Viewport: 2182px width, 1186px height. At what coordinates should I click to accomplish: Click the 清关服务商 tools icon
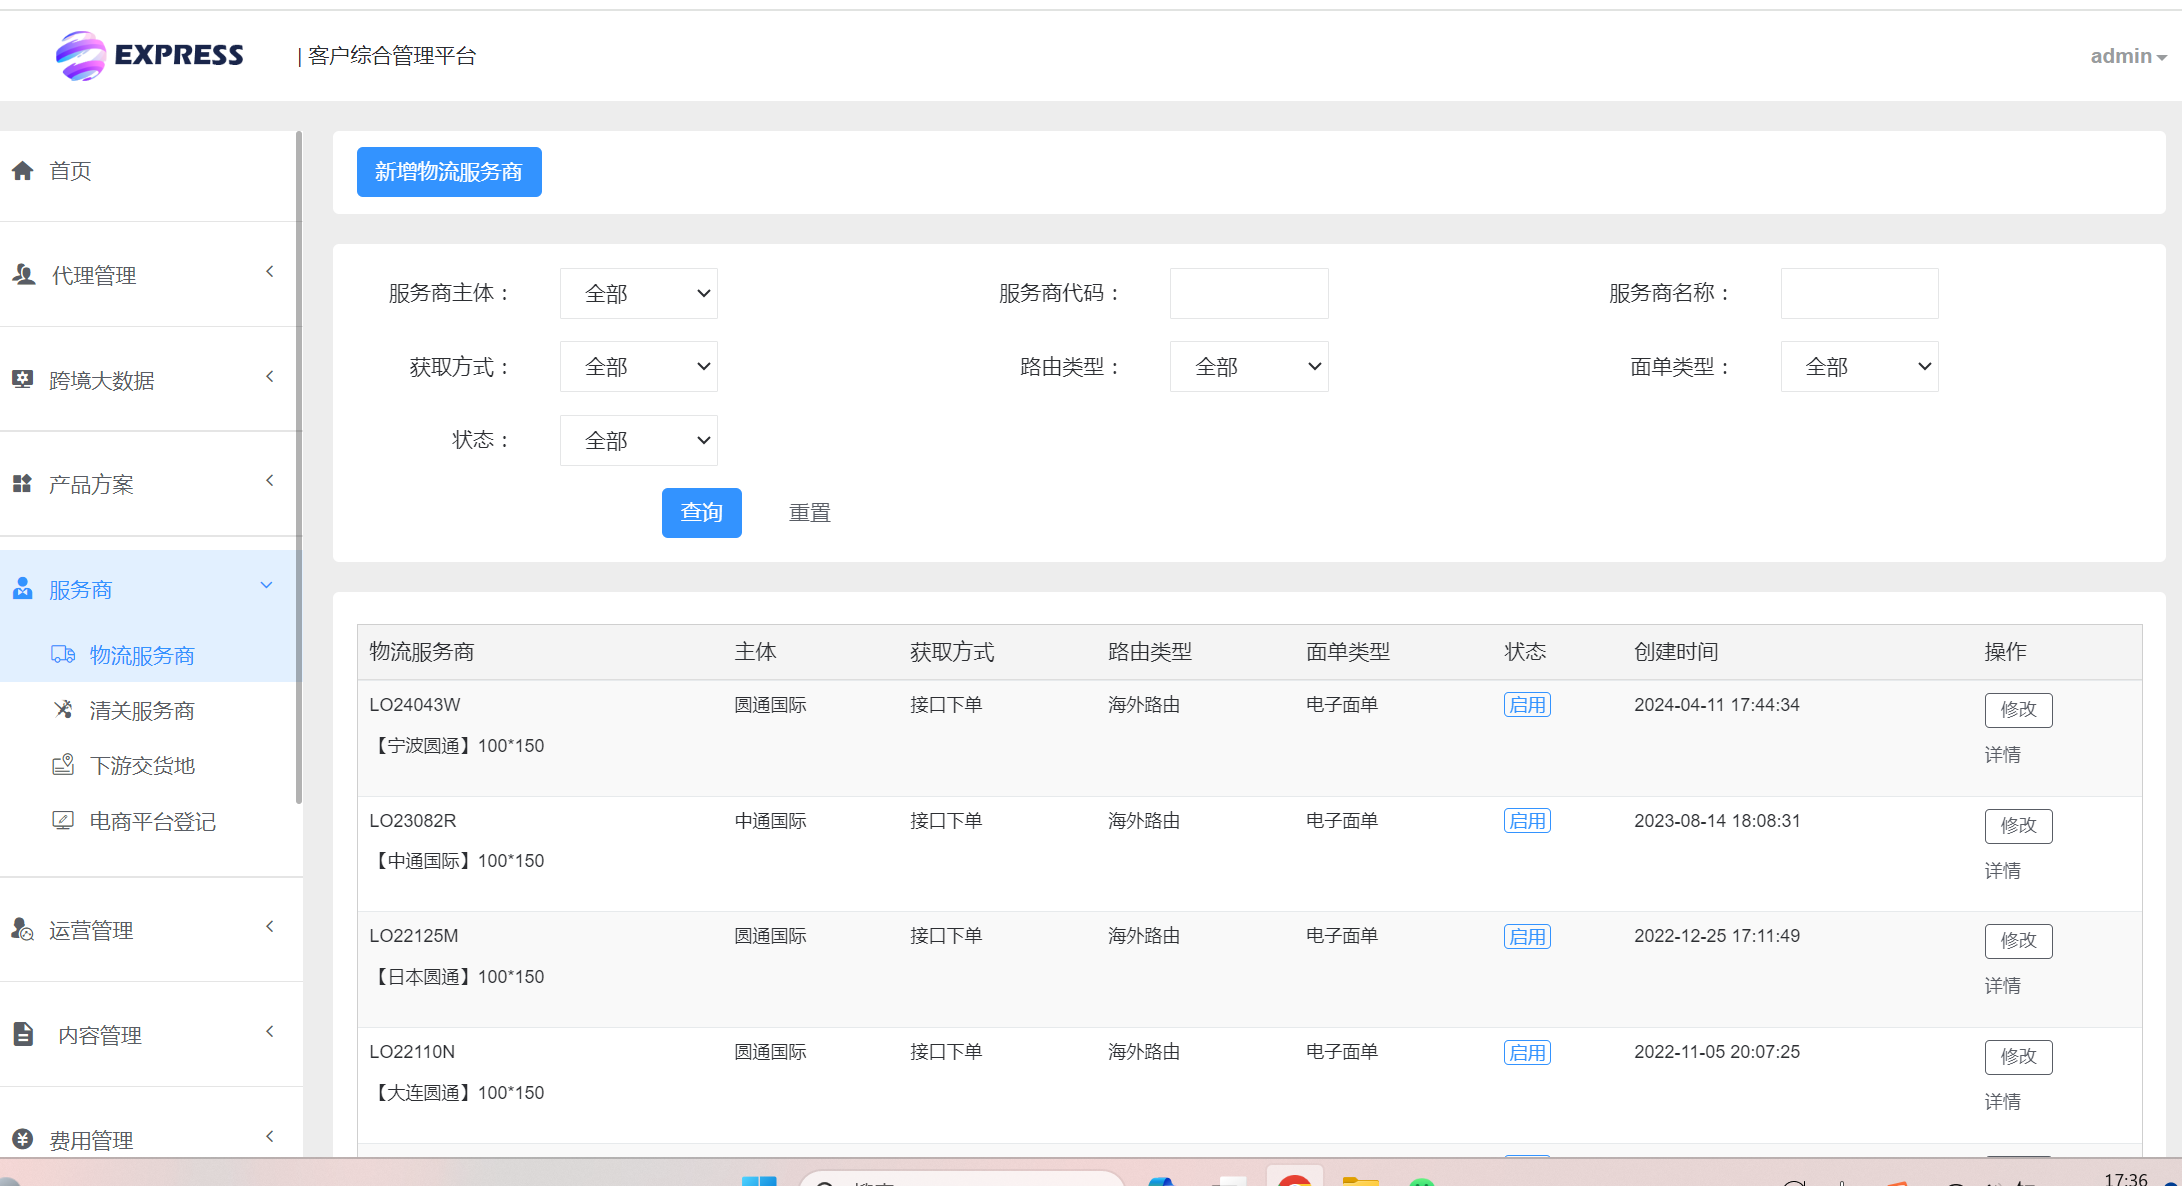point(63,709)
